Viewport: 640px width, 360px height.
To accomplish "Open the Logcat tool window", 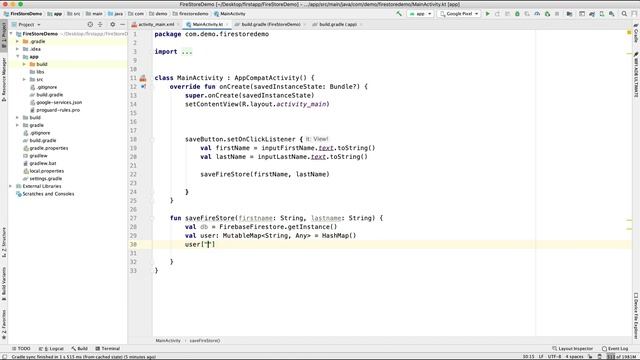I will pos(51,349).
